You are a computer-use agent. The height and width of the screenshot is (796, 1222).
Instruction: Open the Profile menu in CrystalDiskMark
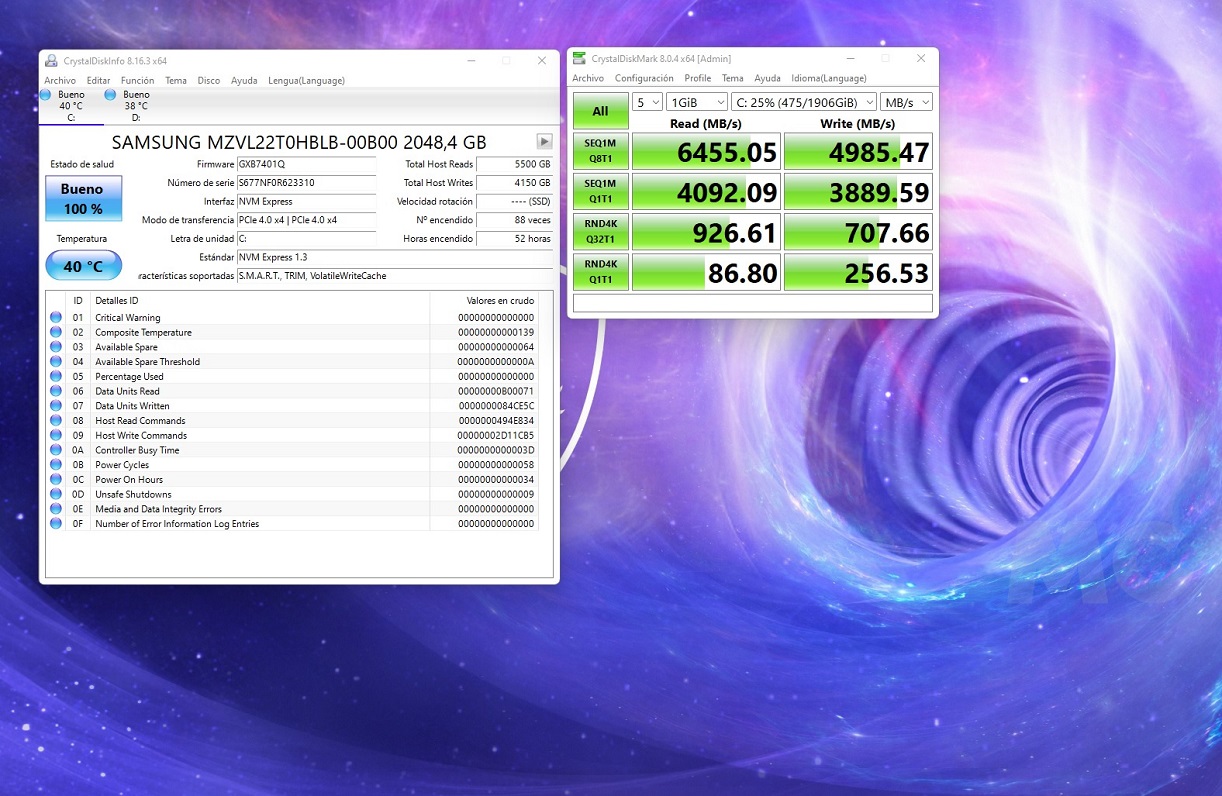[x=697, y=79]
